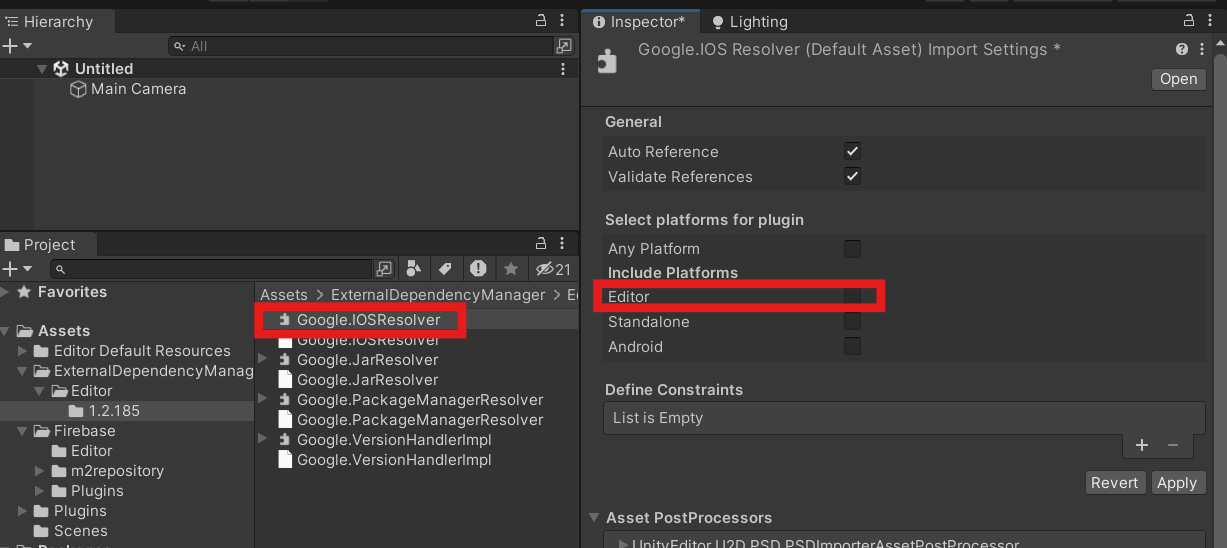Open the import settings three-dot options menu
Screen dimensions: 1227x548
point(1202,49)
